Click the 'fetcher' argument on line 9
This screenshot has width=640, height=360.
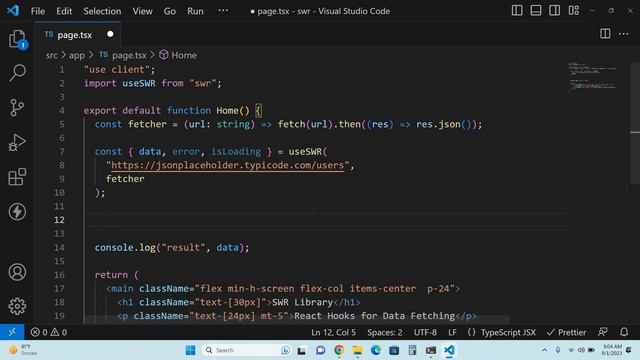[125, 179]
